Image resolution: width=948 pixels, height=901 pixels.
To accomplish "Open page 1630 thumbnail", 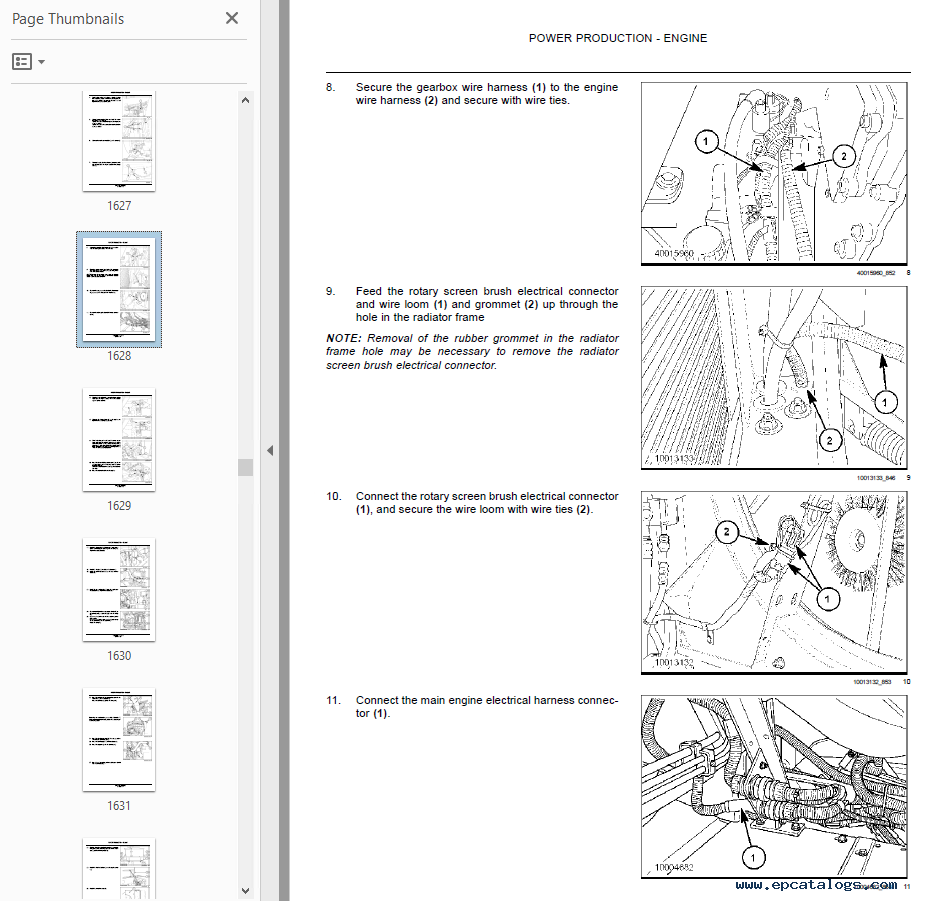I will (119, 589).
